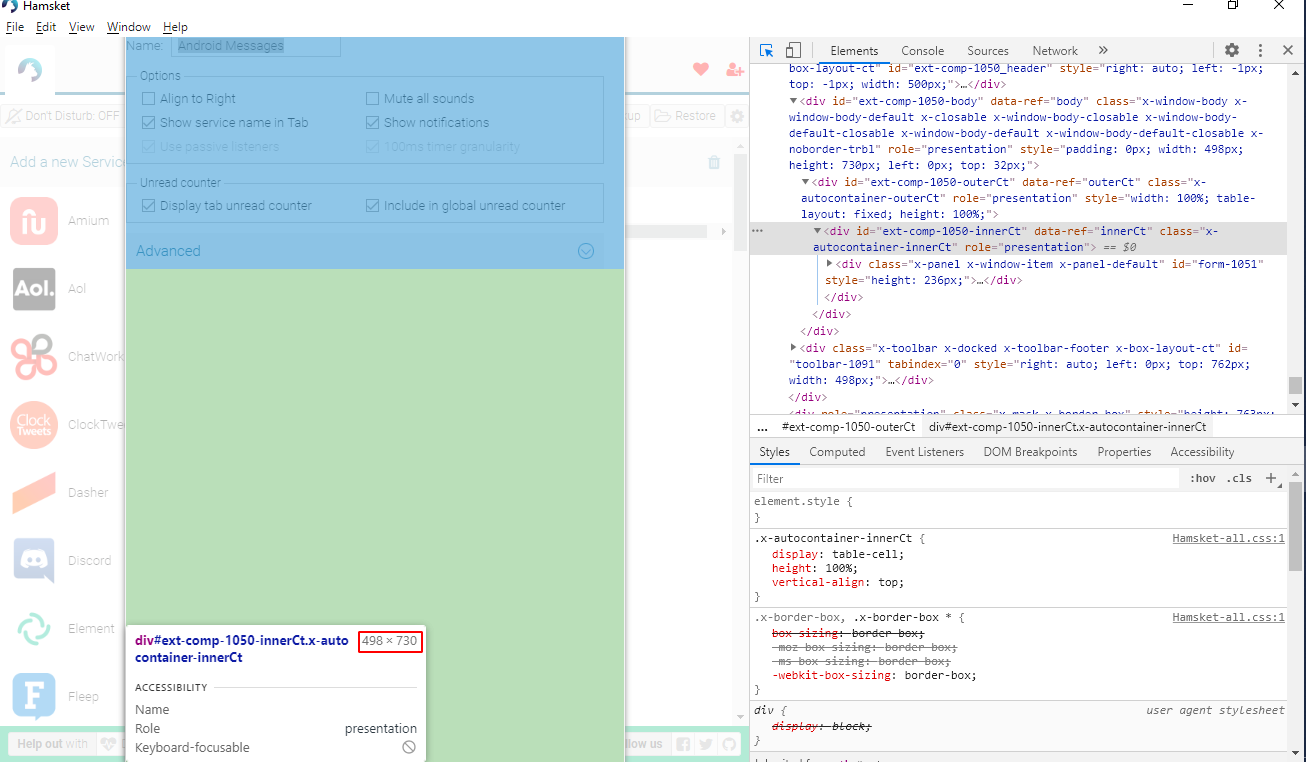This screenshot has height=762, width=1306.
Task: Open the Edit menu
Action: click(x=46, y=27)
